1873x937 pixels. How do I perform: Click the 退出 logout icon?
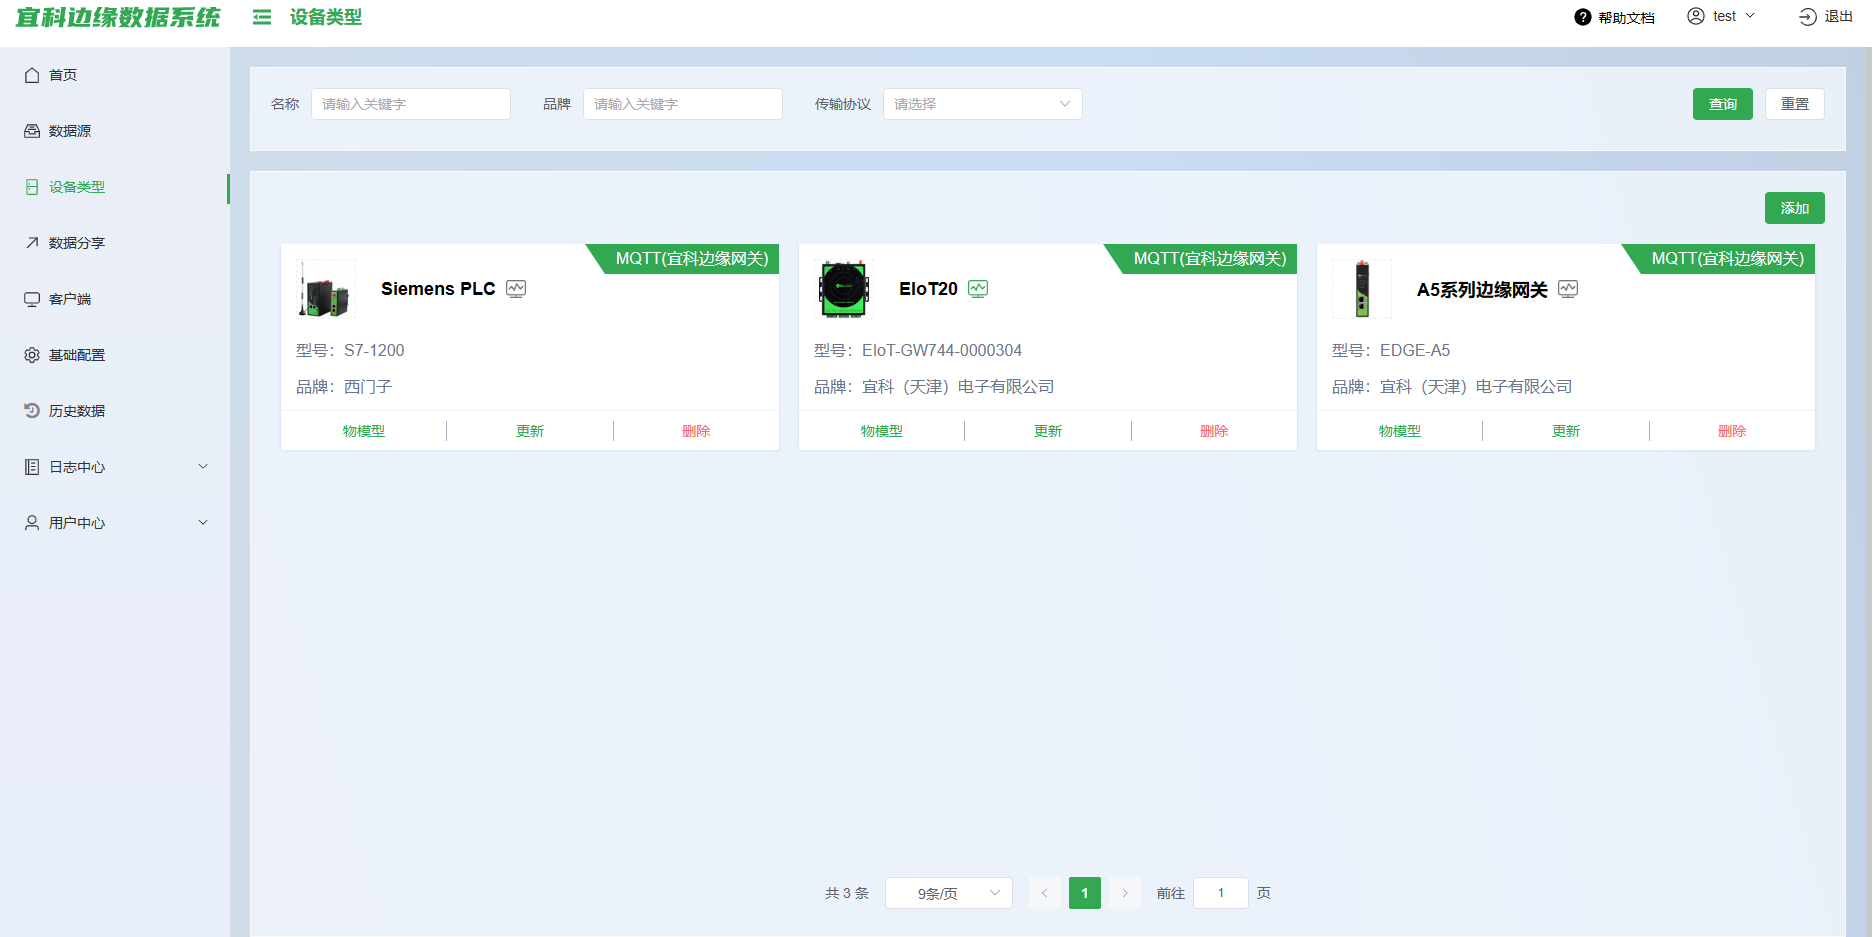1807,17
